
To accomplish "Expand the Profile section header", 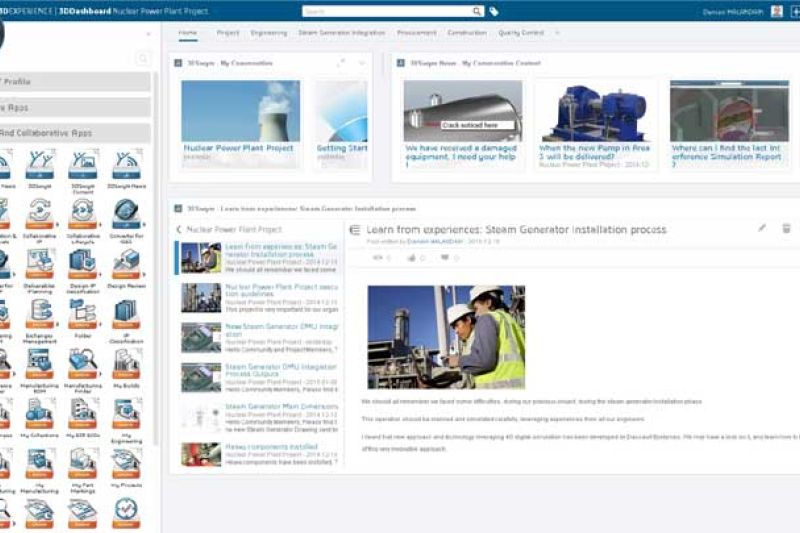I will [75, 82].
